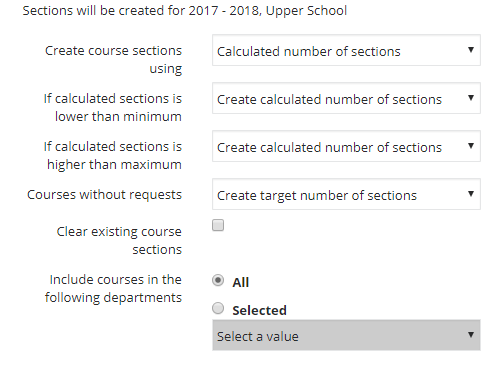Click the arrow icon of 'Create course sections using'
Viewport: 497px width, 367px height.
(471, 50)
